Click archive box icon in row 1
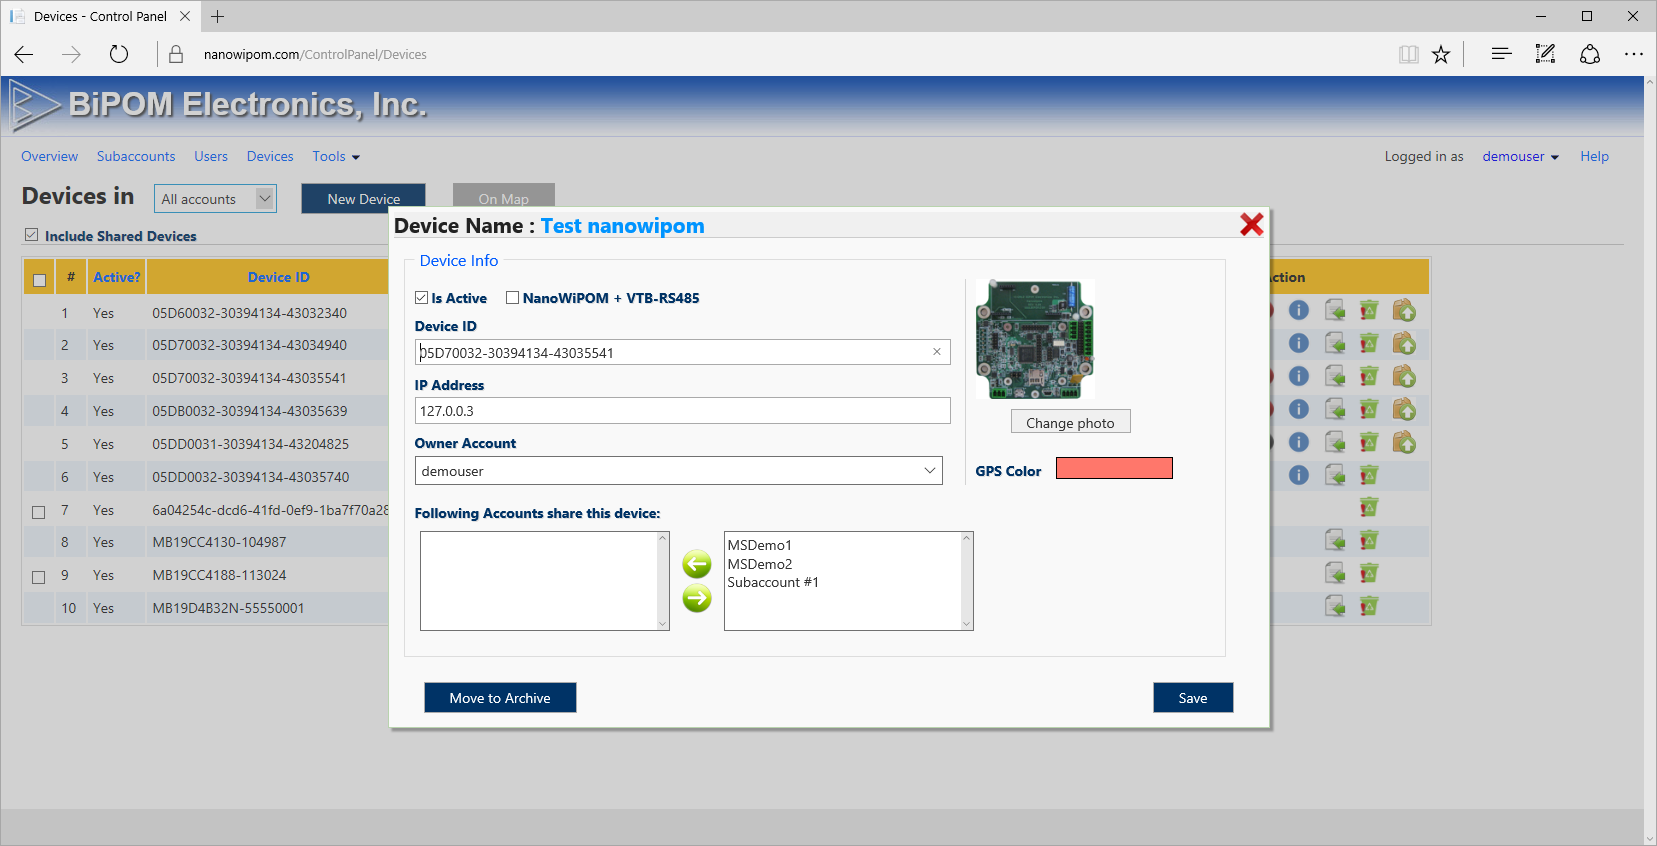 click(1404, 311)
